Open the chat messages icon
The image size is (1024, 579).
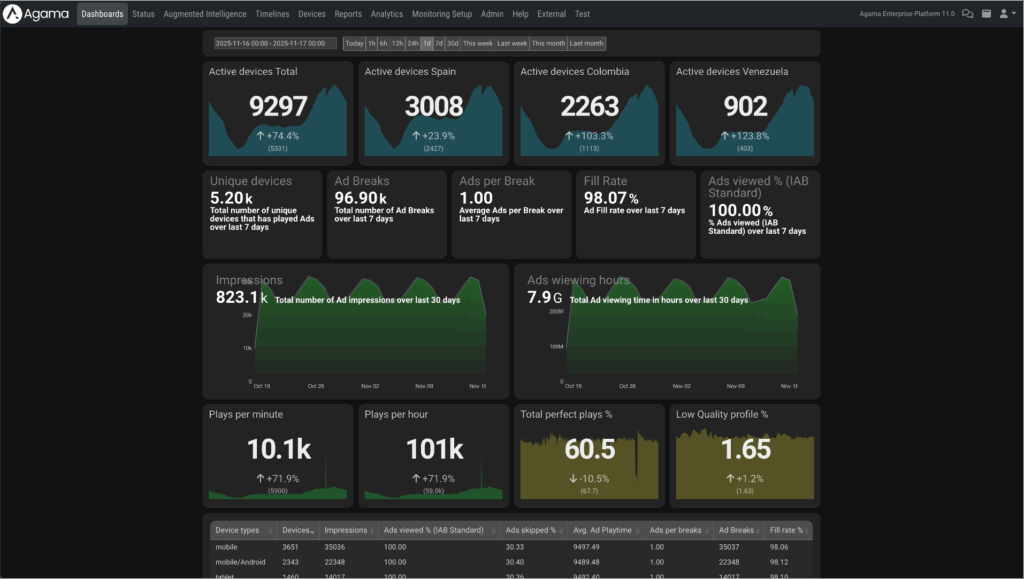click(967, 14)
